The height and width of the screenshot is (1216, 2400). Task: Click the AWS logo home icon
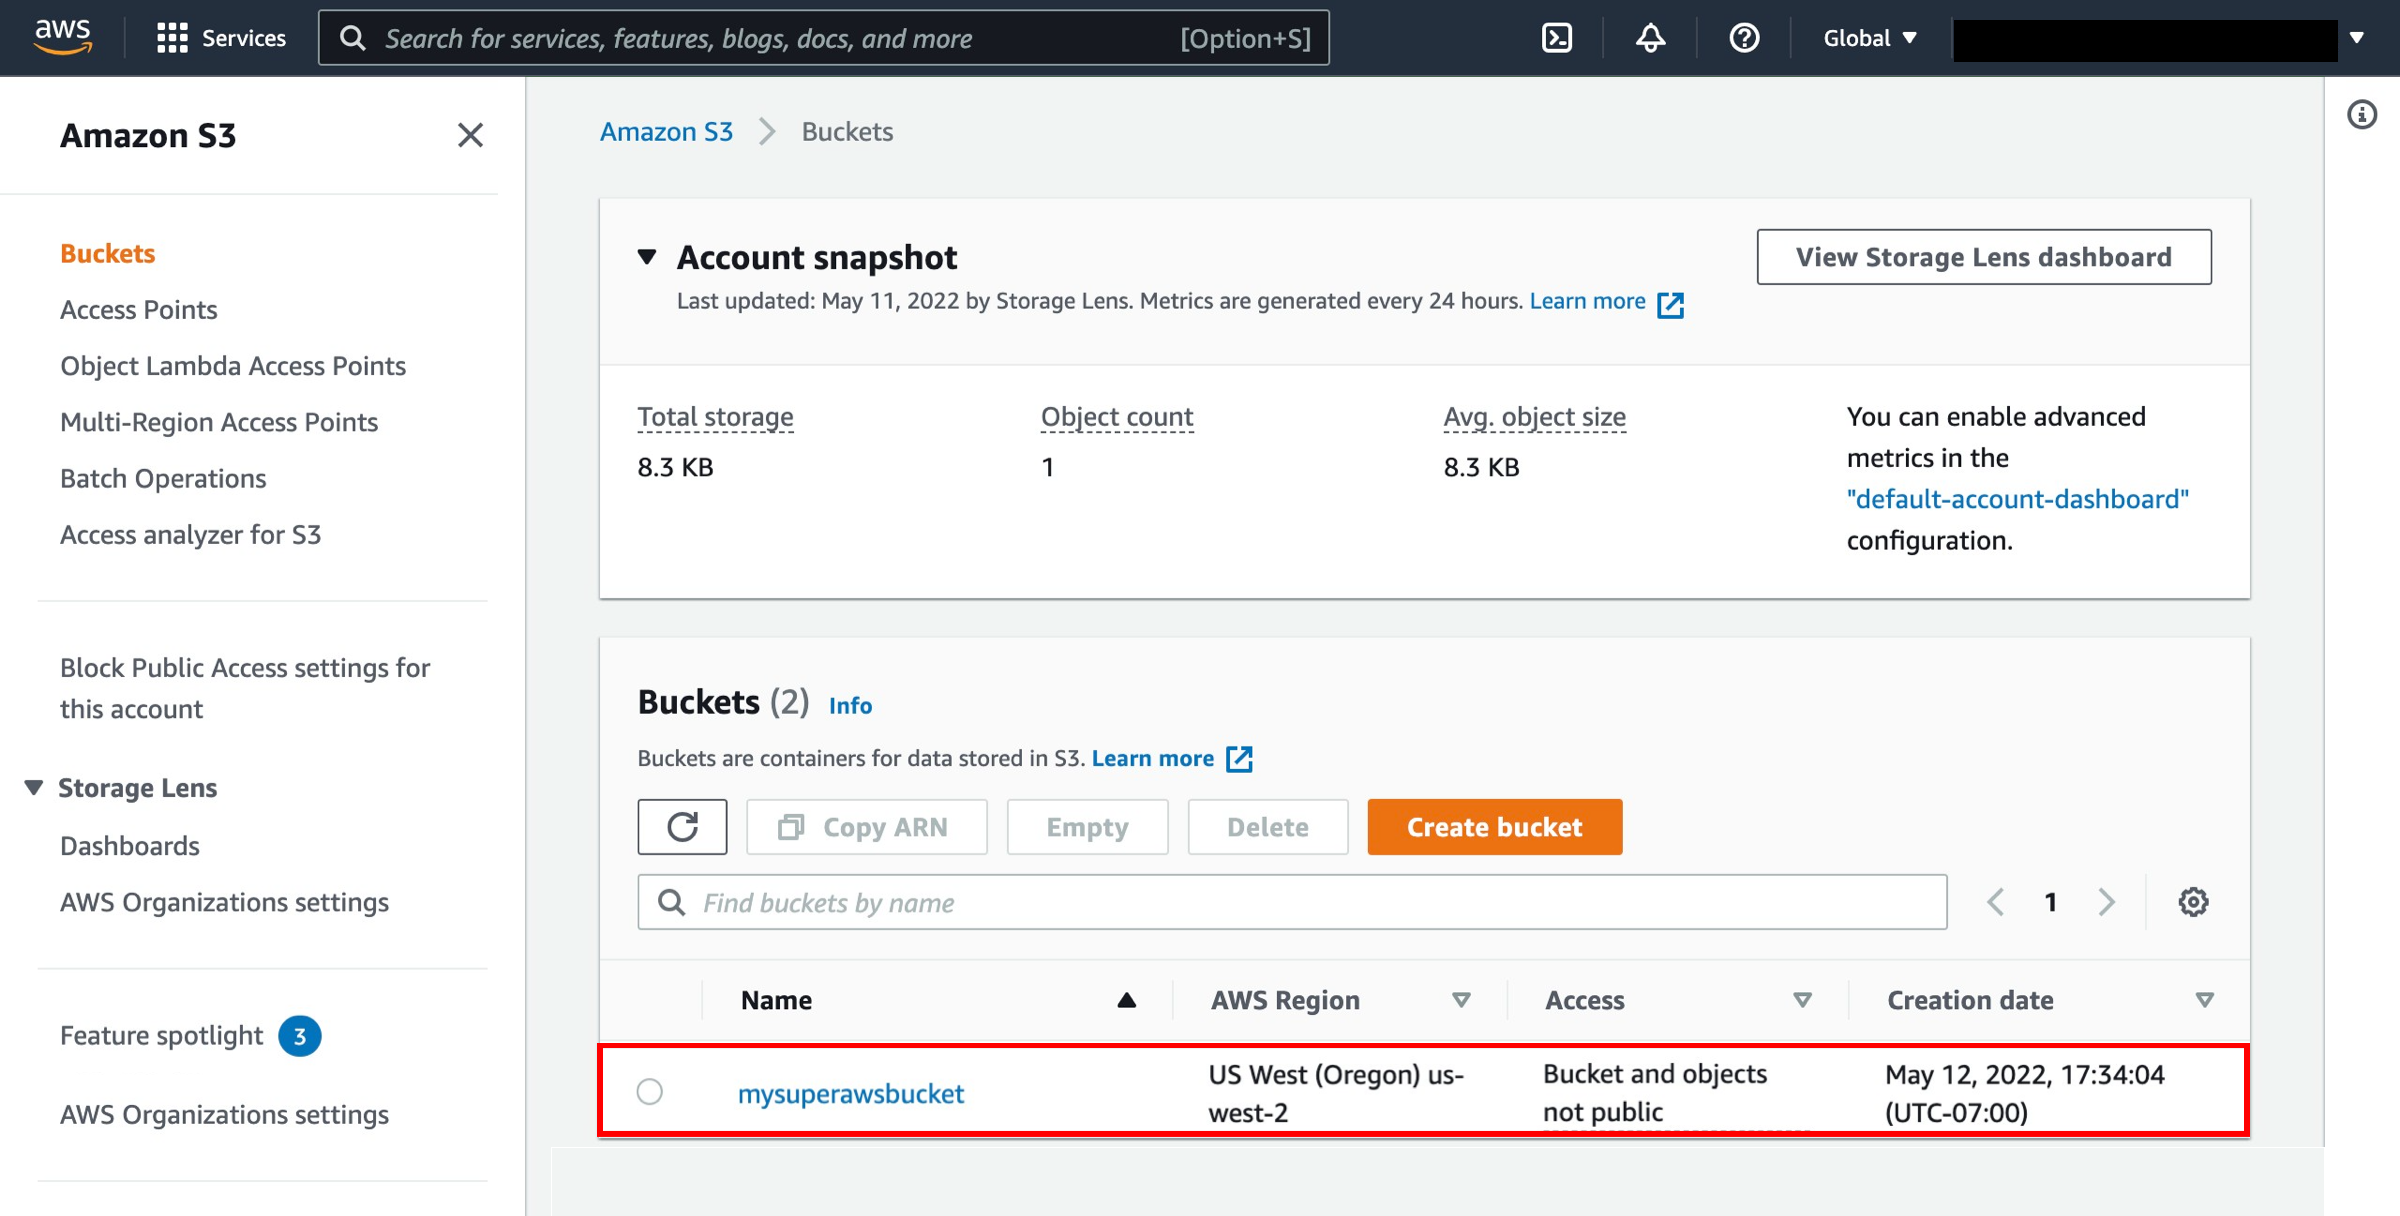(63, 37)
